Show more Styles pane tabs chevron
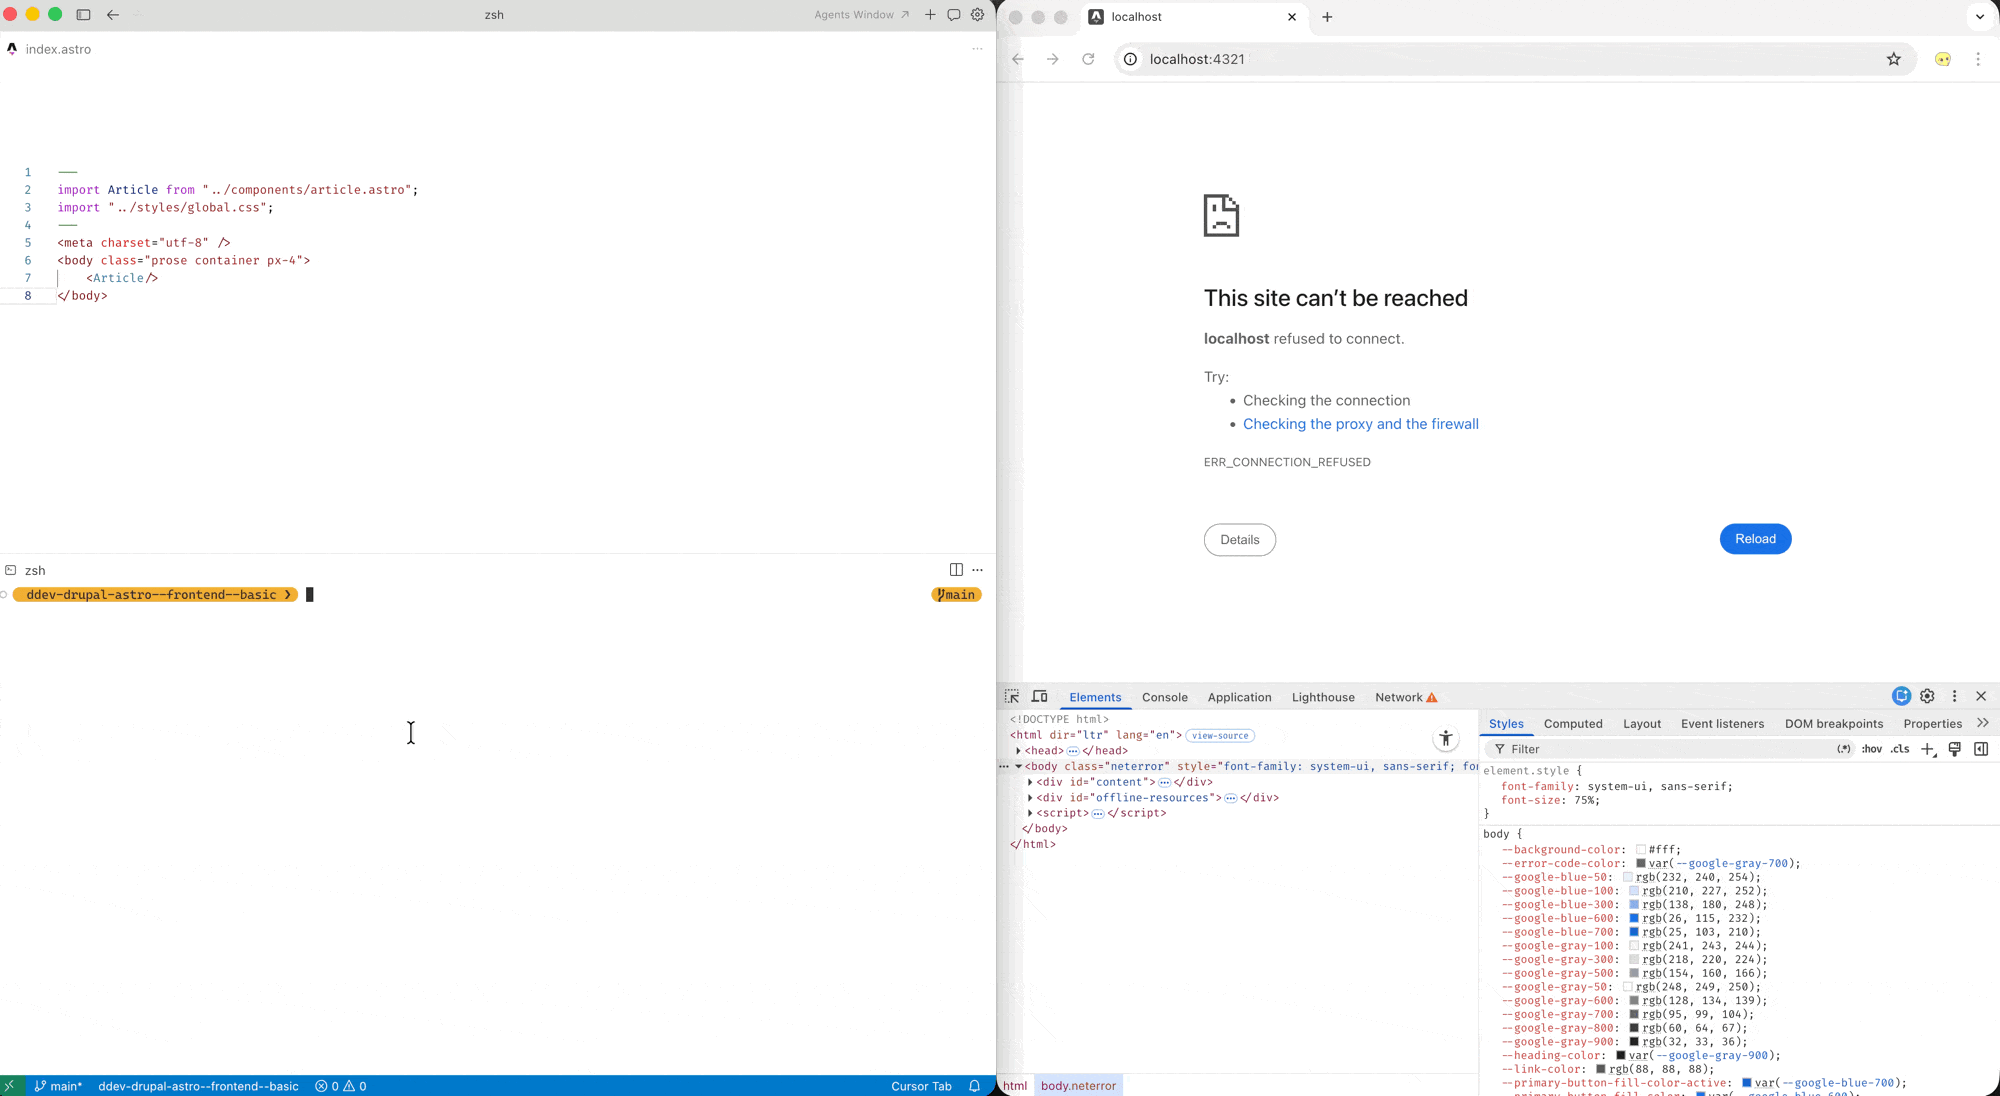Image resolution: width=2000 pixels, height=1096 pixels. click(x=1983, y=723)
